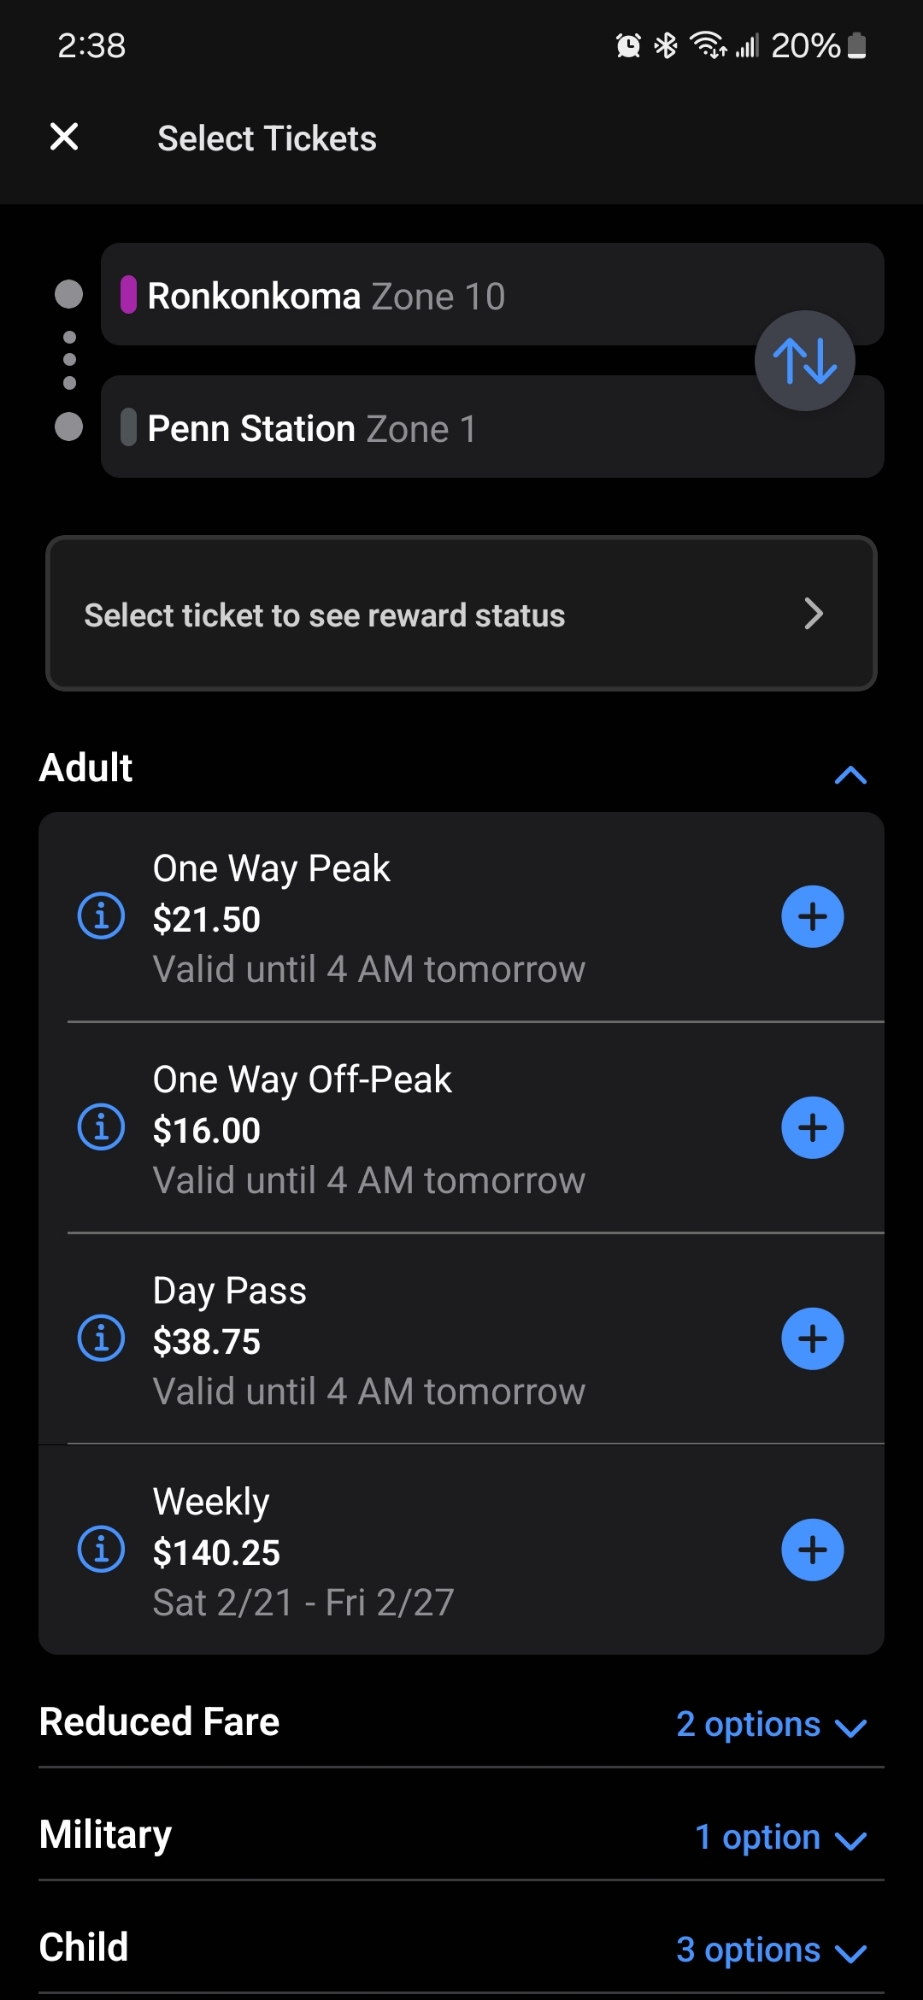This screenshot has width=923, height=2000.
Task: Show info for One Way Peak
Action: pyautogui.click(x=102, y=916)
